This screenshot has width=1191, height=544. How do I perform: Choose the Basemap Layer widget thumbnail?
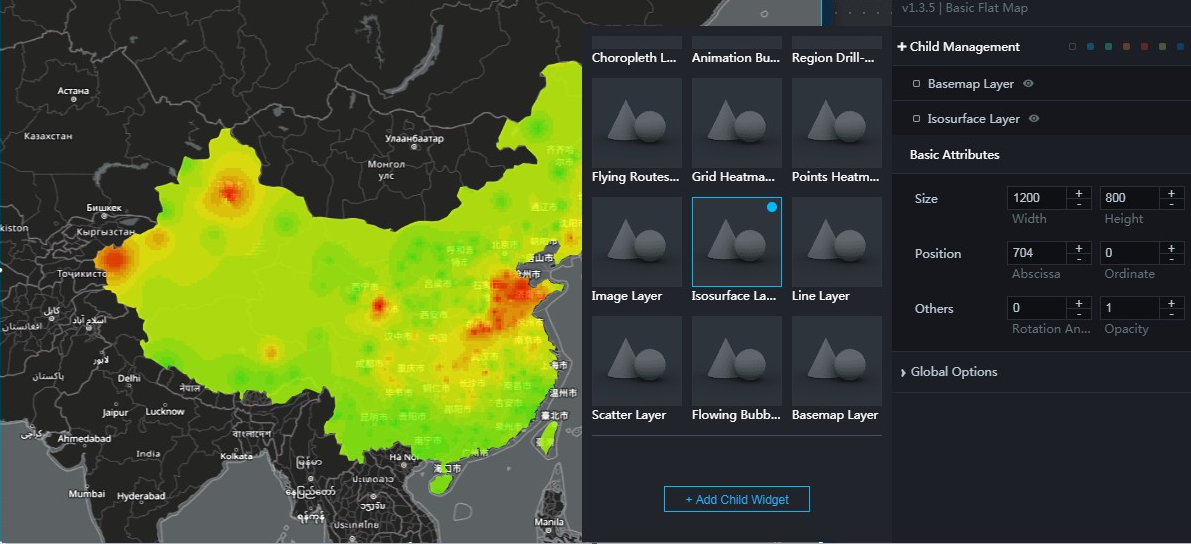coord(836,361)
